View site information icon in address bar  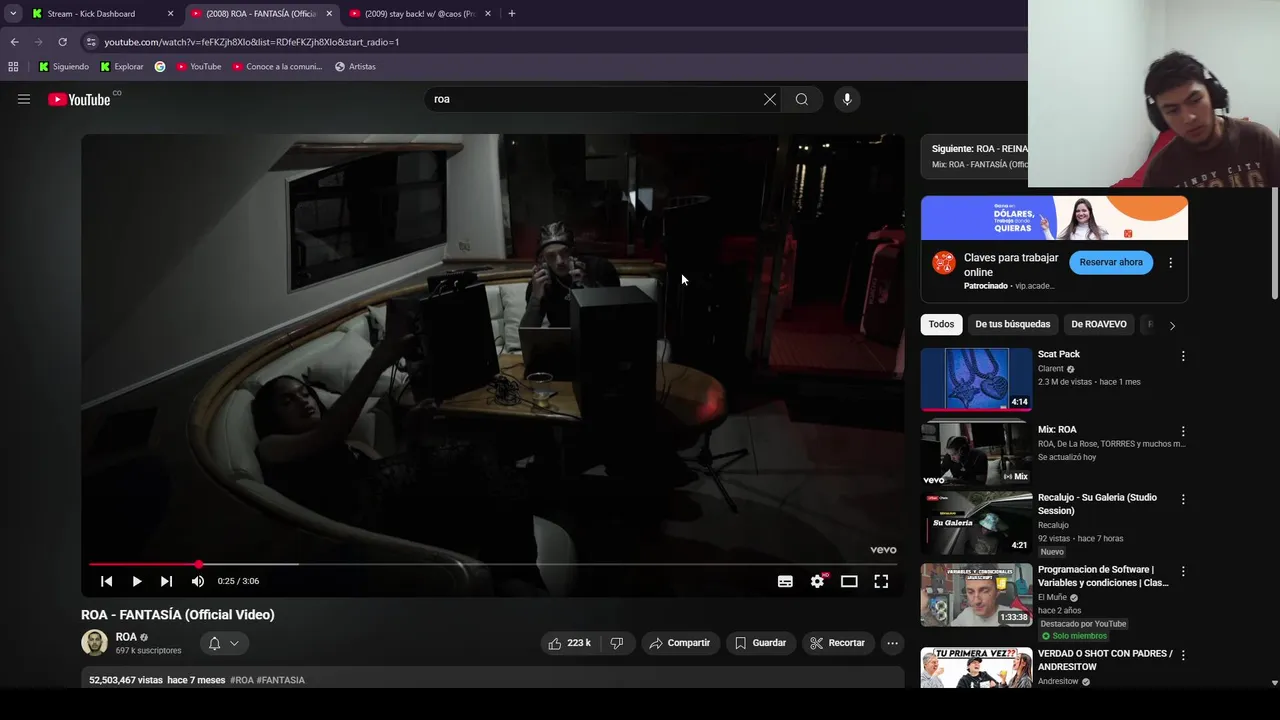pyautogui.click(x=91, y=42)
